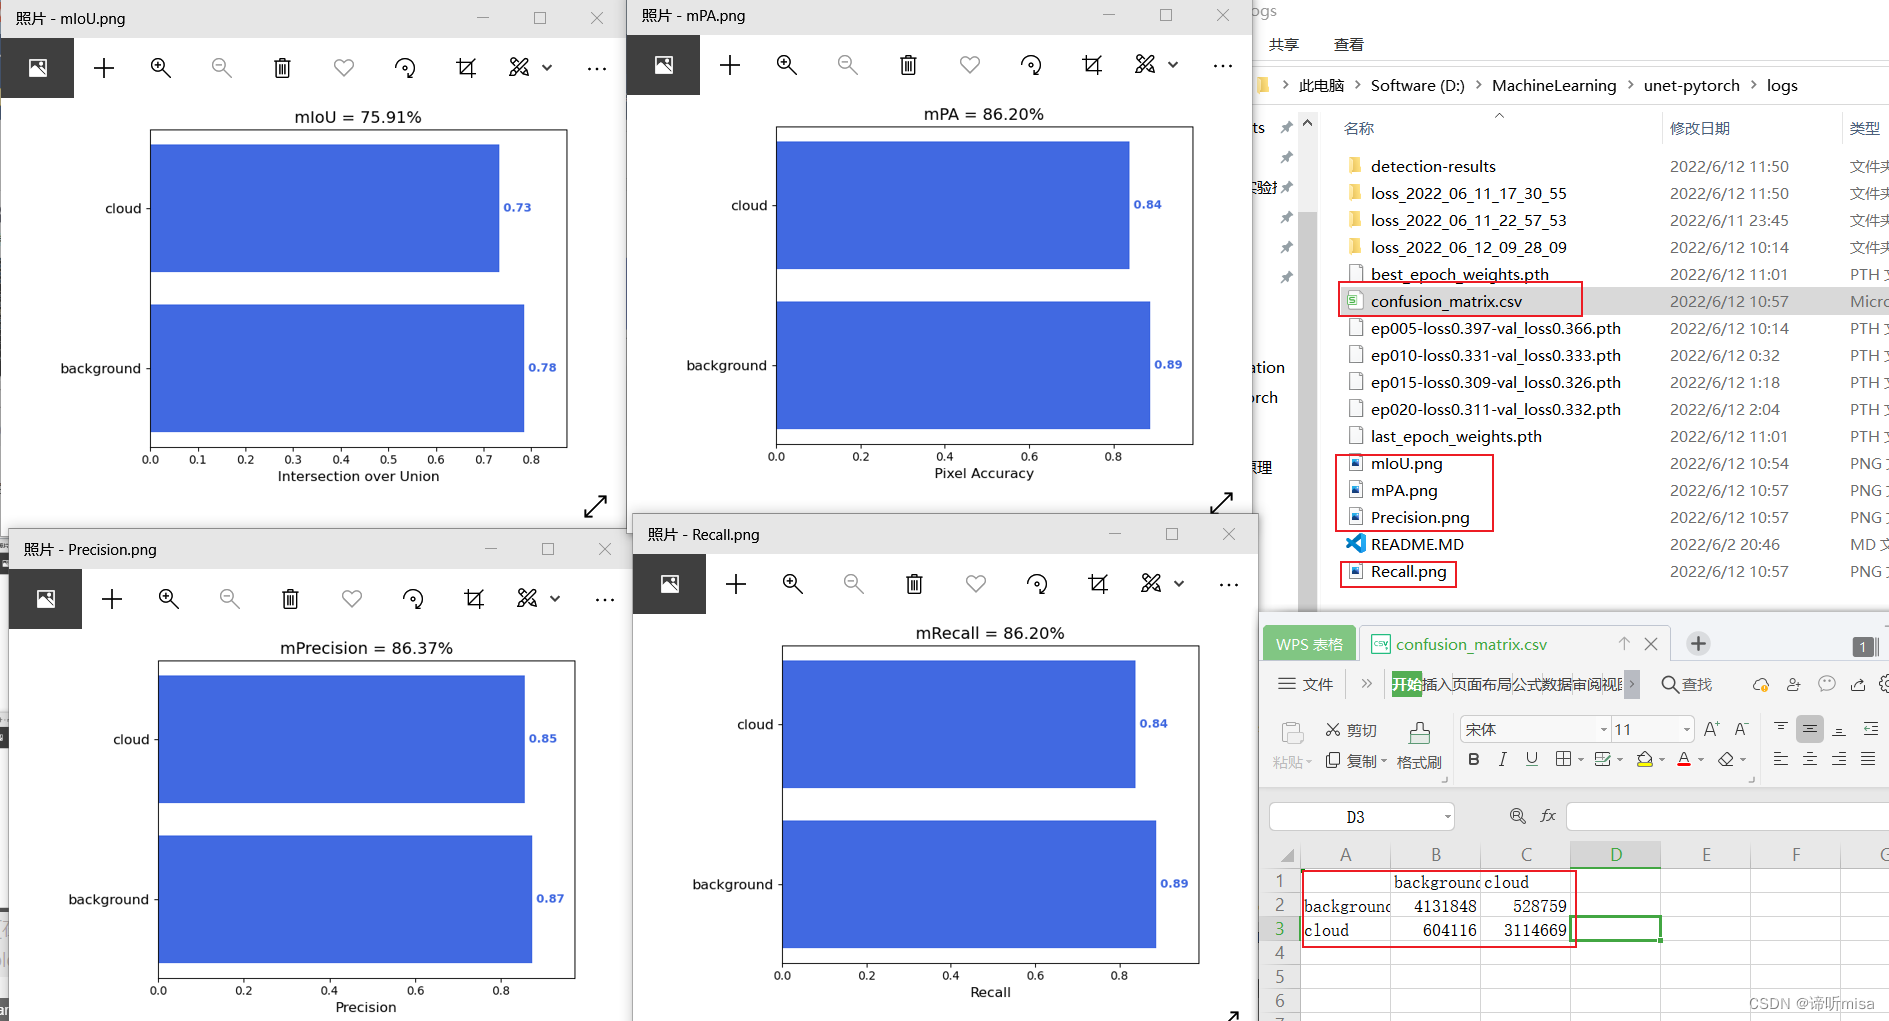
Task: Delete the mPA.png photo
Action: tap(908, 65)
